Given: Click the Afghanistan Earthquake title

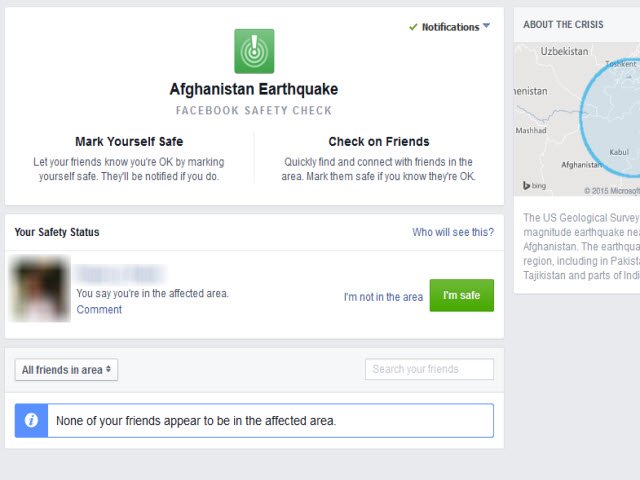Looking at the screenshot, I should 254,89.
